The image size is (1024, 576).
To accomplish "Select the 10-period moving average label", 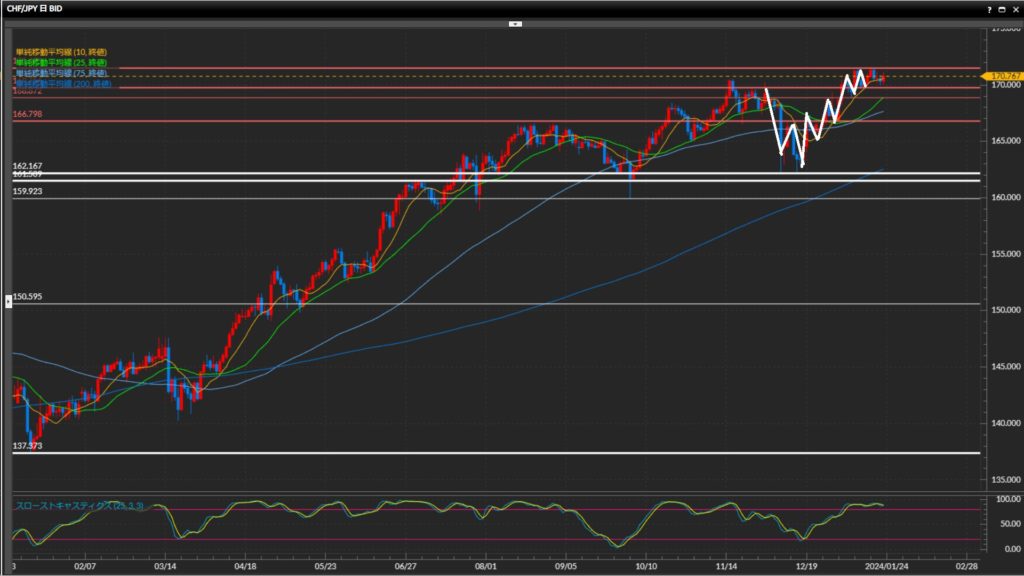I will 60,51.
